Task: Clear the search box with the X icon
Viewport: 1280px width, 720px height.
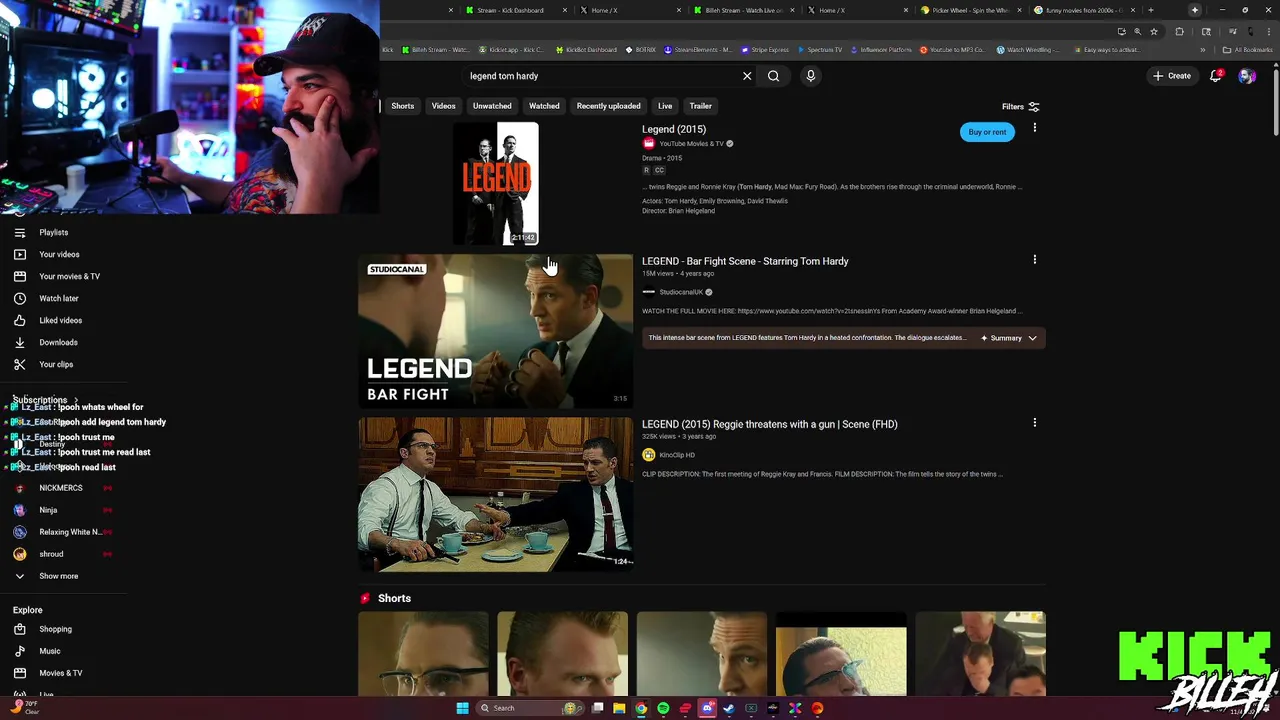Action: [747, 76]
